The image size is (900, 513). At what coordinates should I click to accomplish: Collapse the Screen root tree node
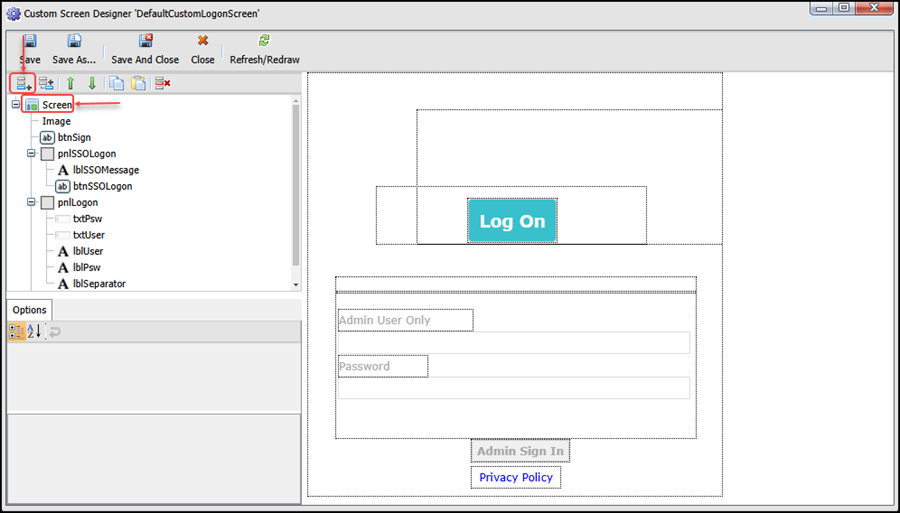(16, 105)
